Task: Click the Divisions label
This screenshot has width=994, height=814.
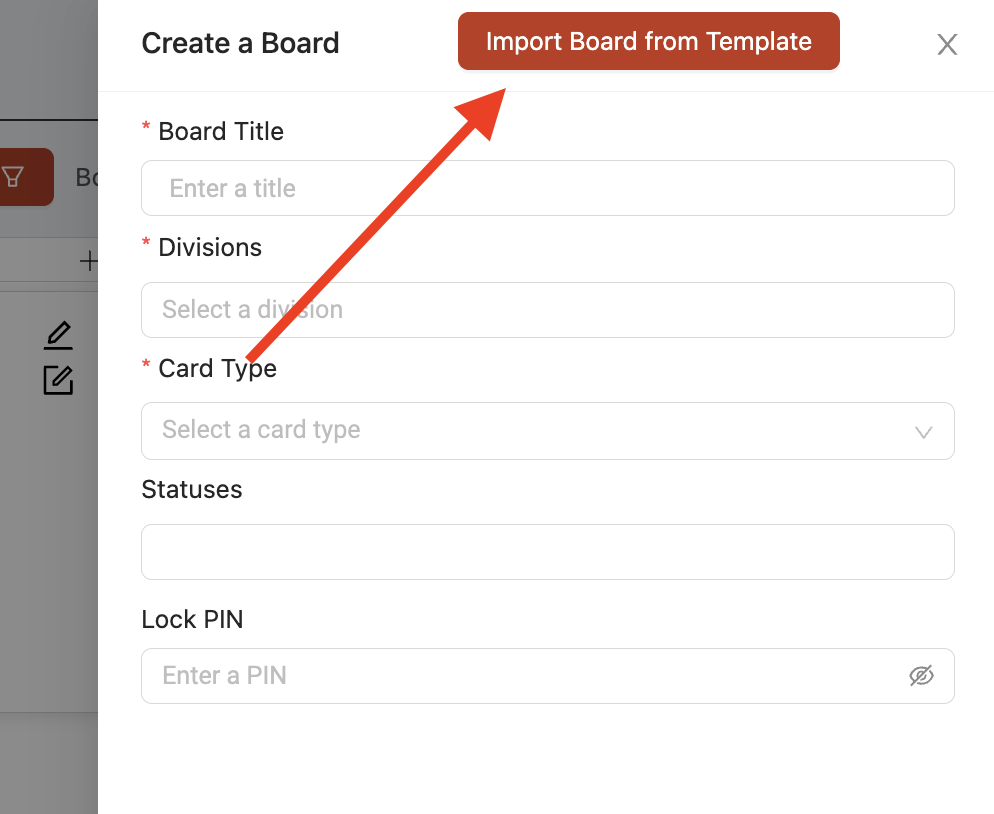Action: pos(210,247)
